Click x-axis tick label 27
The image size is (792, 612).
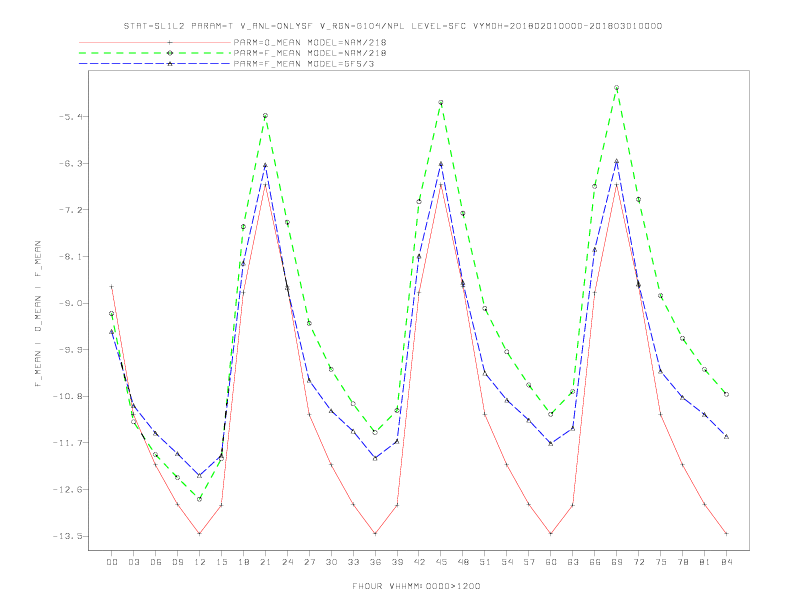(309, 562)
